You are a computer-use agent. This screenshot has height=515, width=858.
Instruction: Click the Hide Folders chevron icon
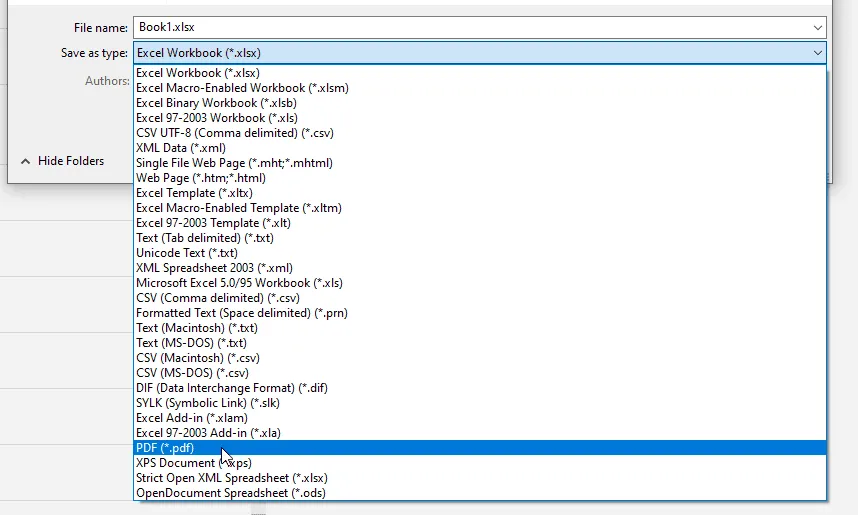click(25, 161)
